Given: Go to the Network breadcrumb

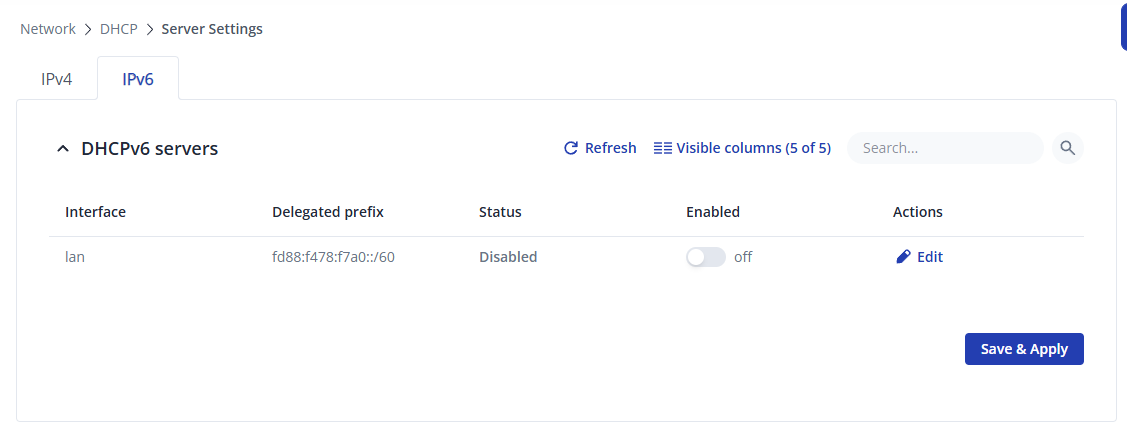Looking at the screenshot, I should pyautogui.click(x=47, y=29).
